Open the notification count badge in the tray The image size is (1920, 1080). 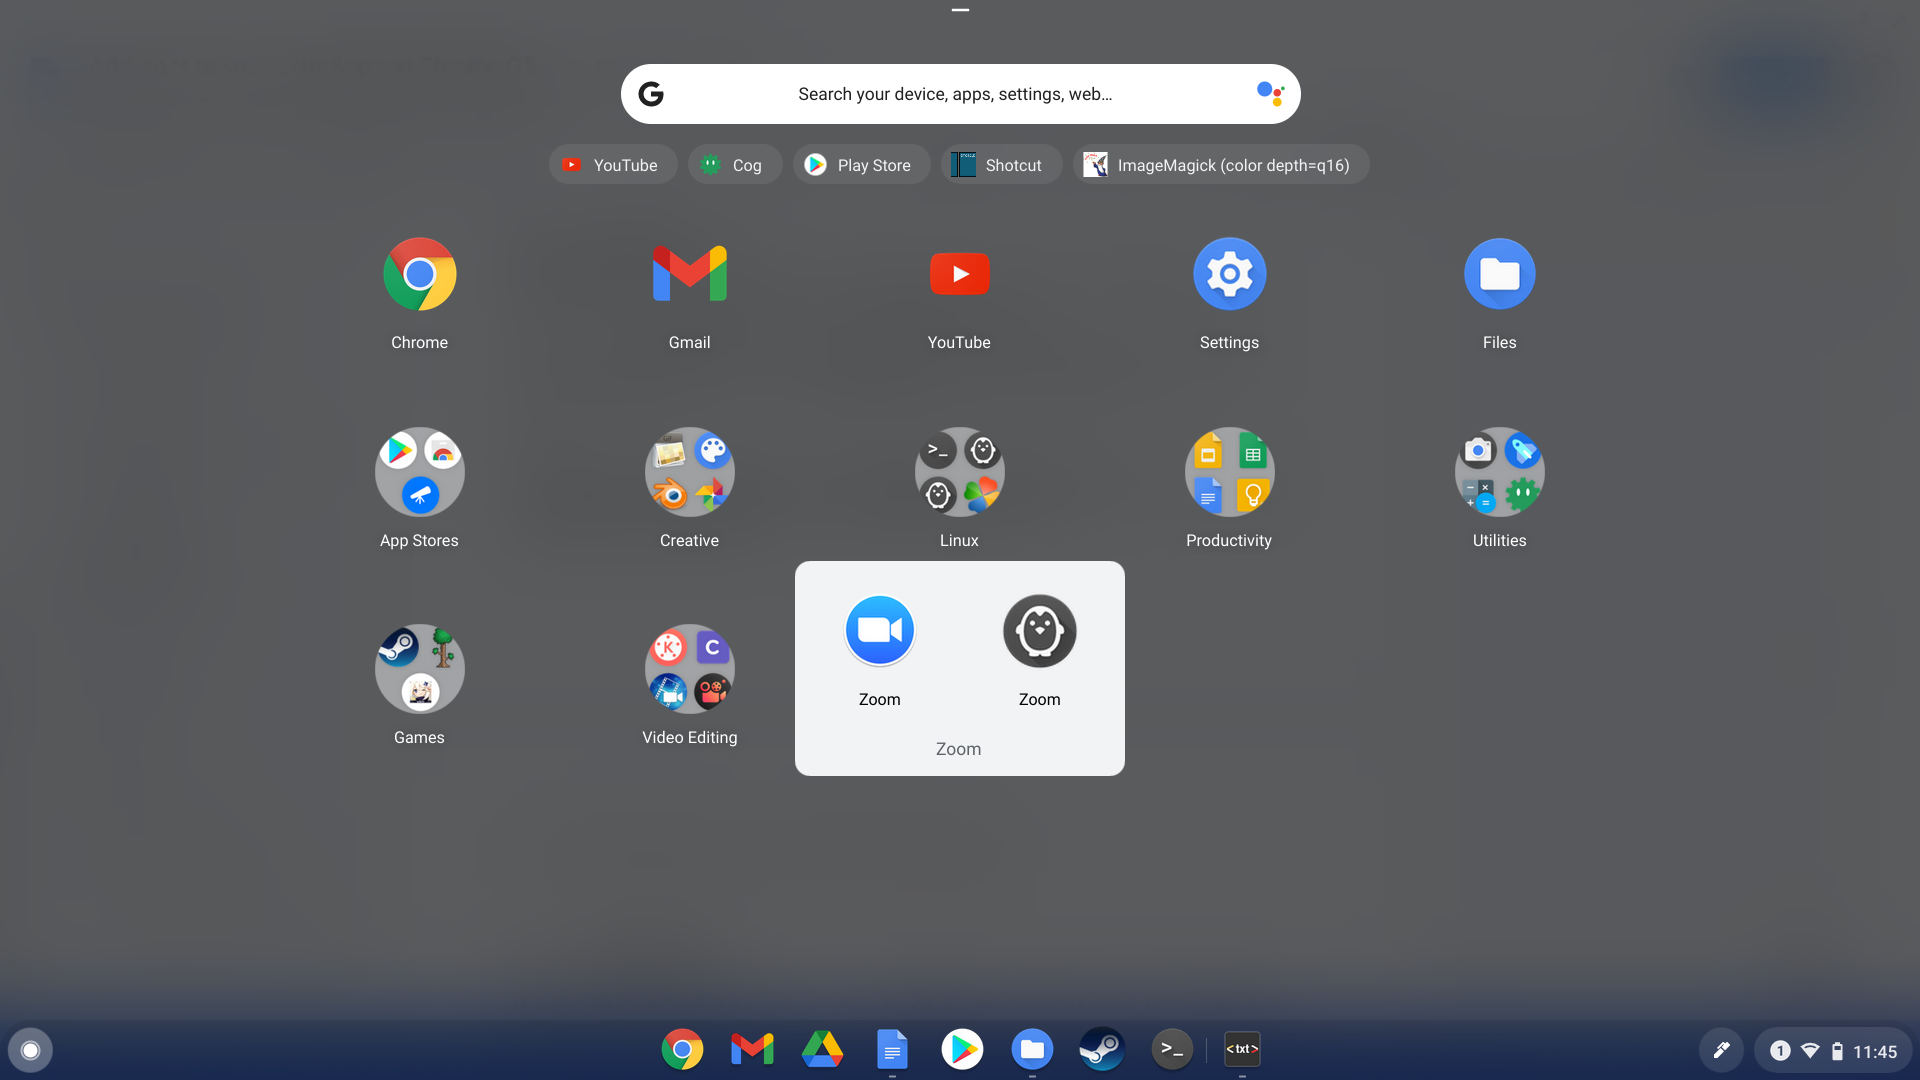[1780, 1051]
